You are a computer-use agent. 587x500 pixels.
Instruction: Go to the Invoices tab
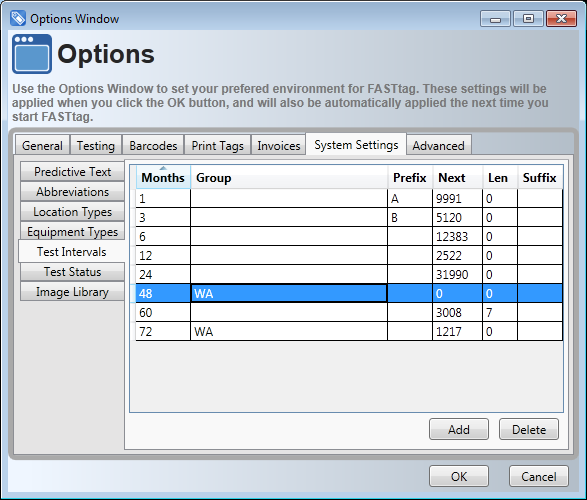(x=279, y=145)
